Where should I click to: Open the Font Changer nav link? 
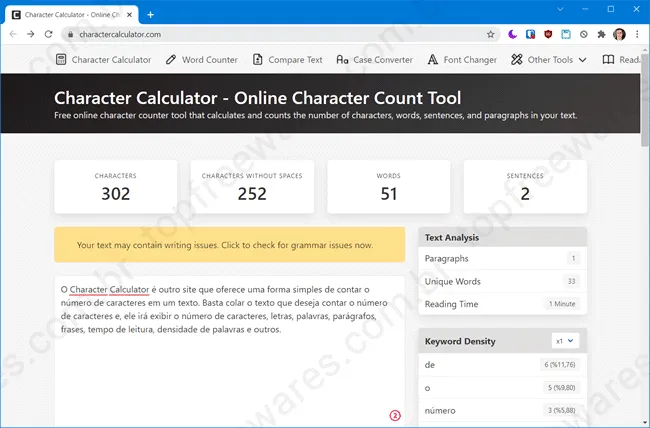pos(470,60)
